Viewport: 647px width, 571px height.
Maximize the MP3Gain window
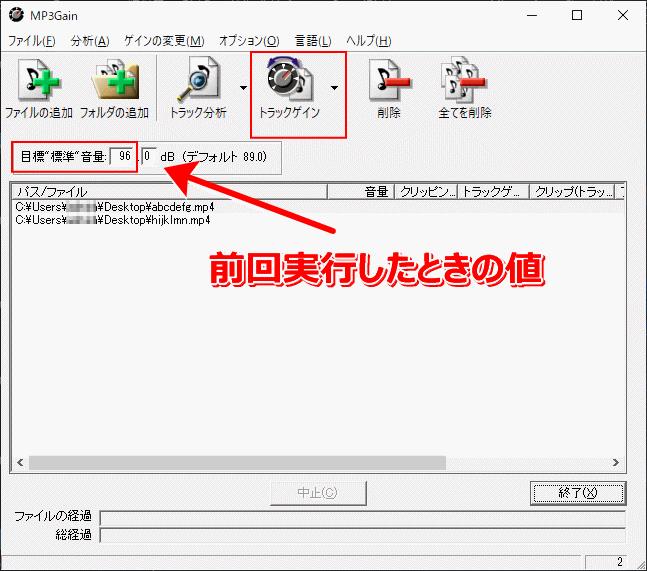point(577,15)
